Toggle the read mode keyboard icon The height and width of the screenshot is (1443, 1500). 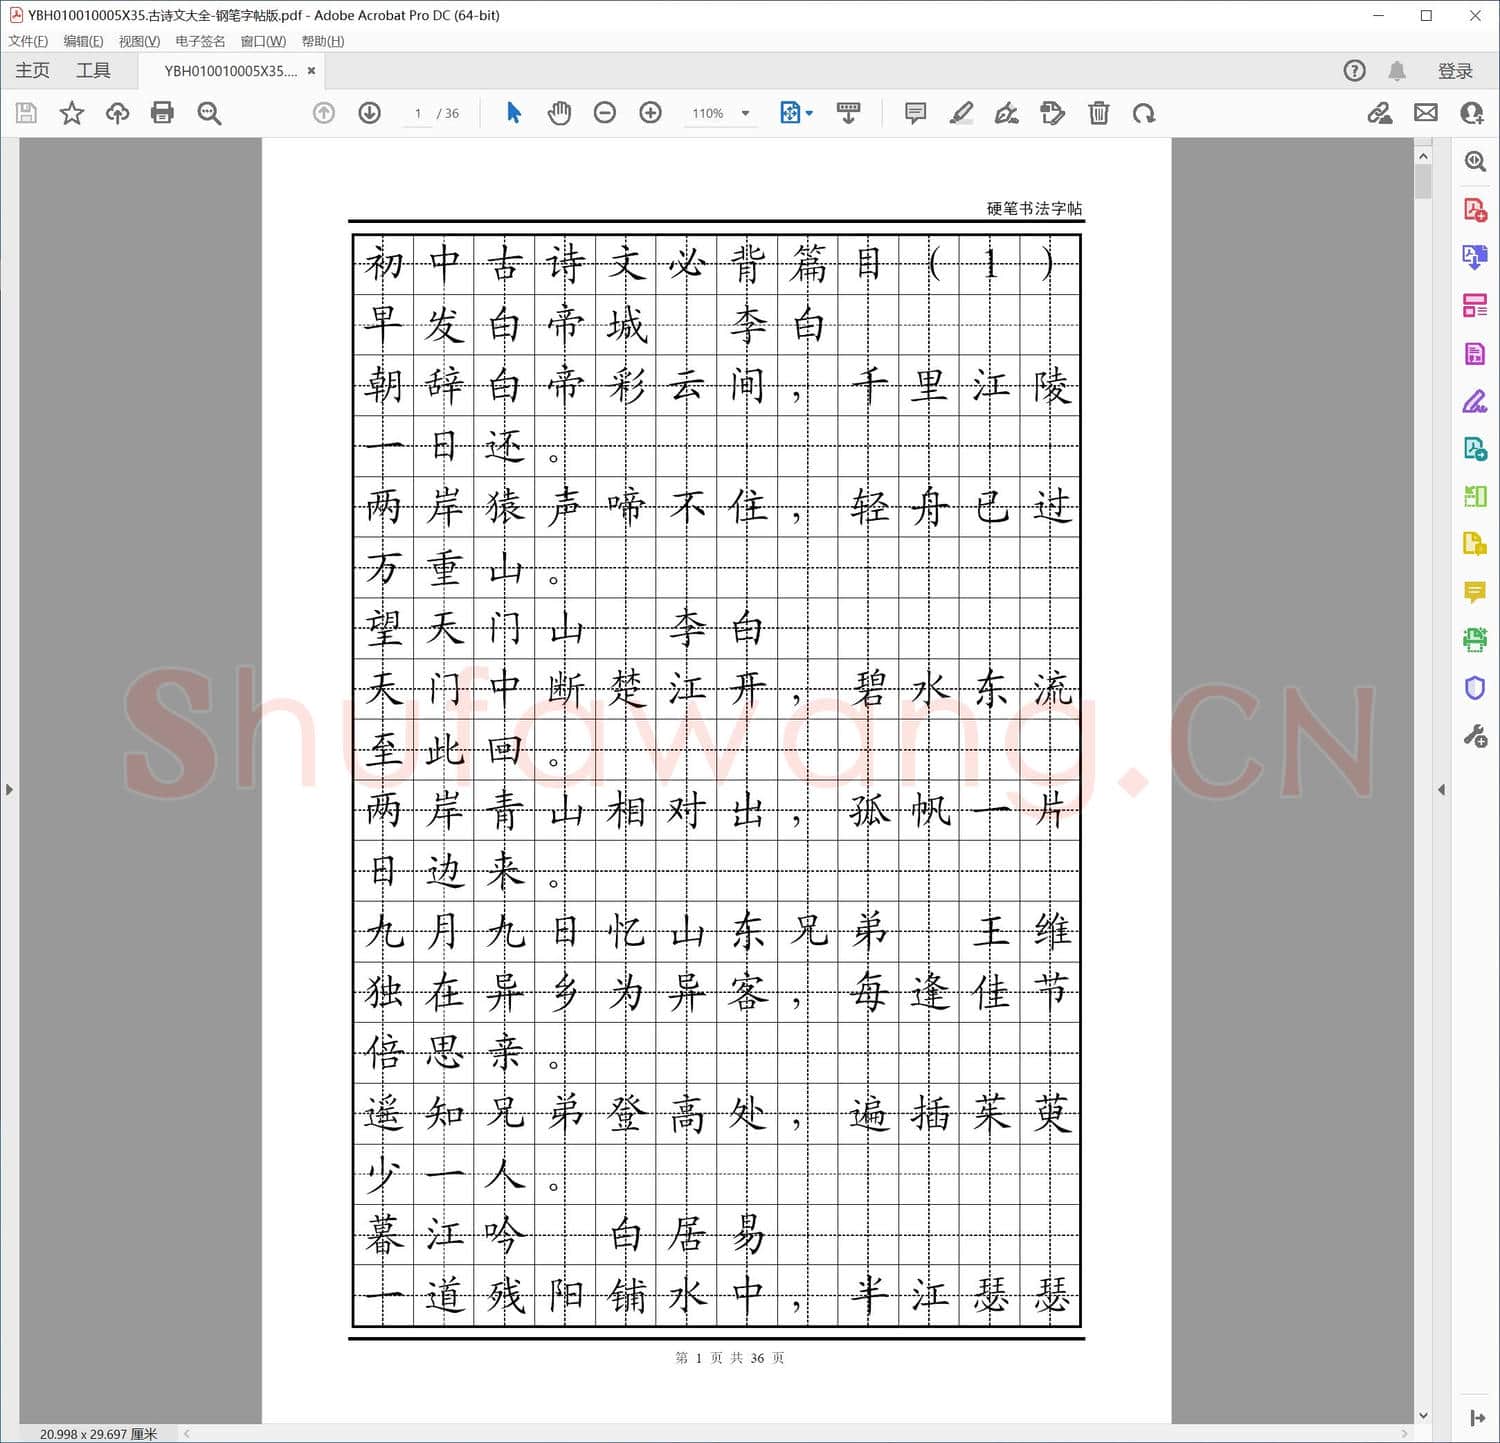(848, 113)
